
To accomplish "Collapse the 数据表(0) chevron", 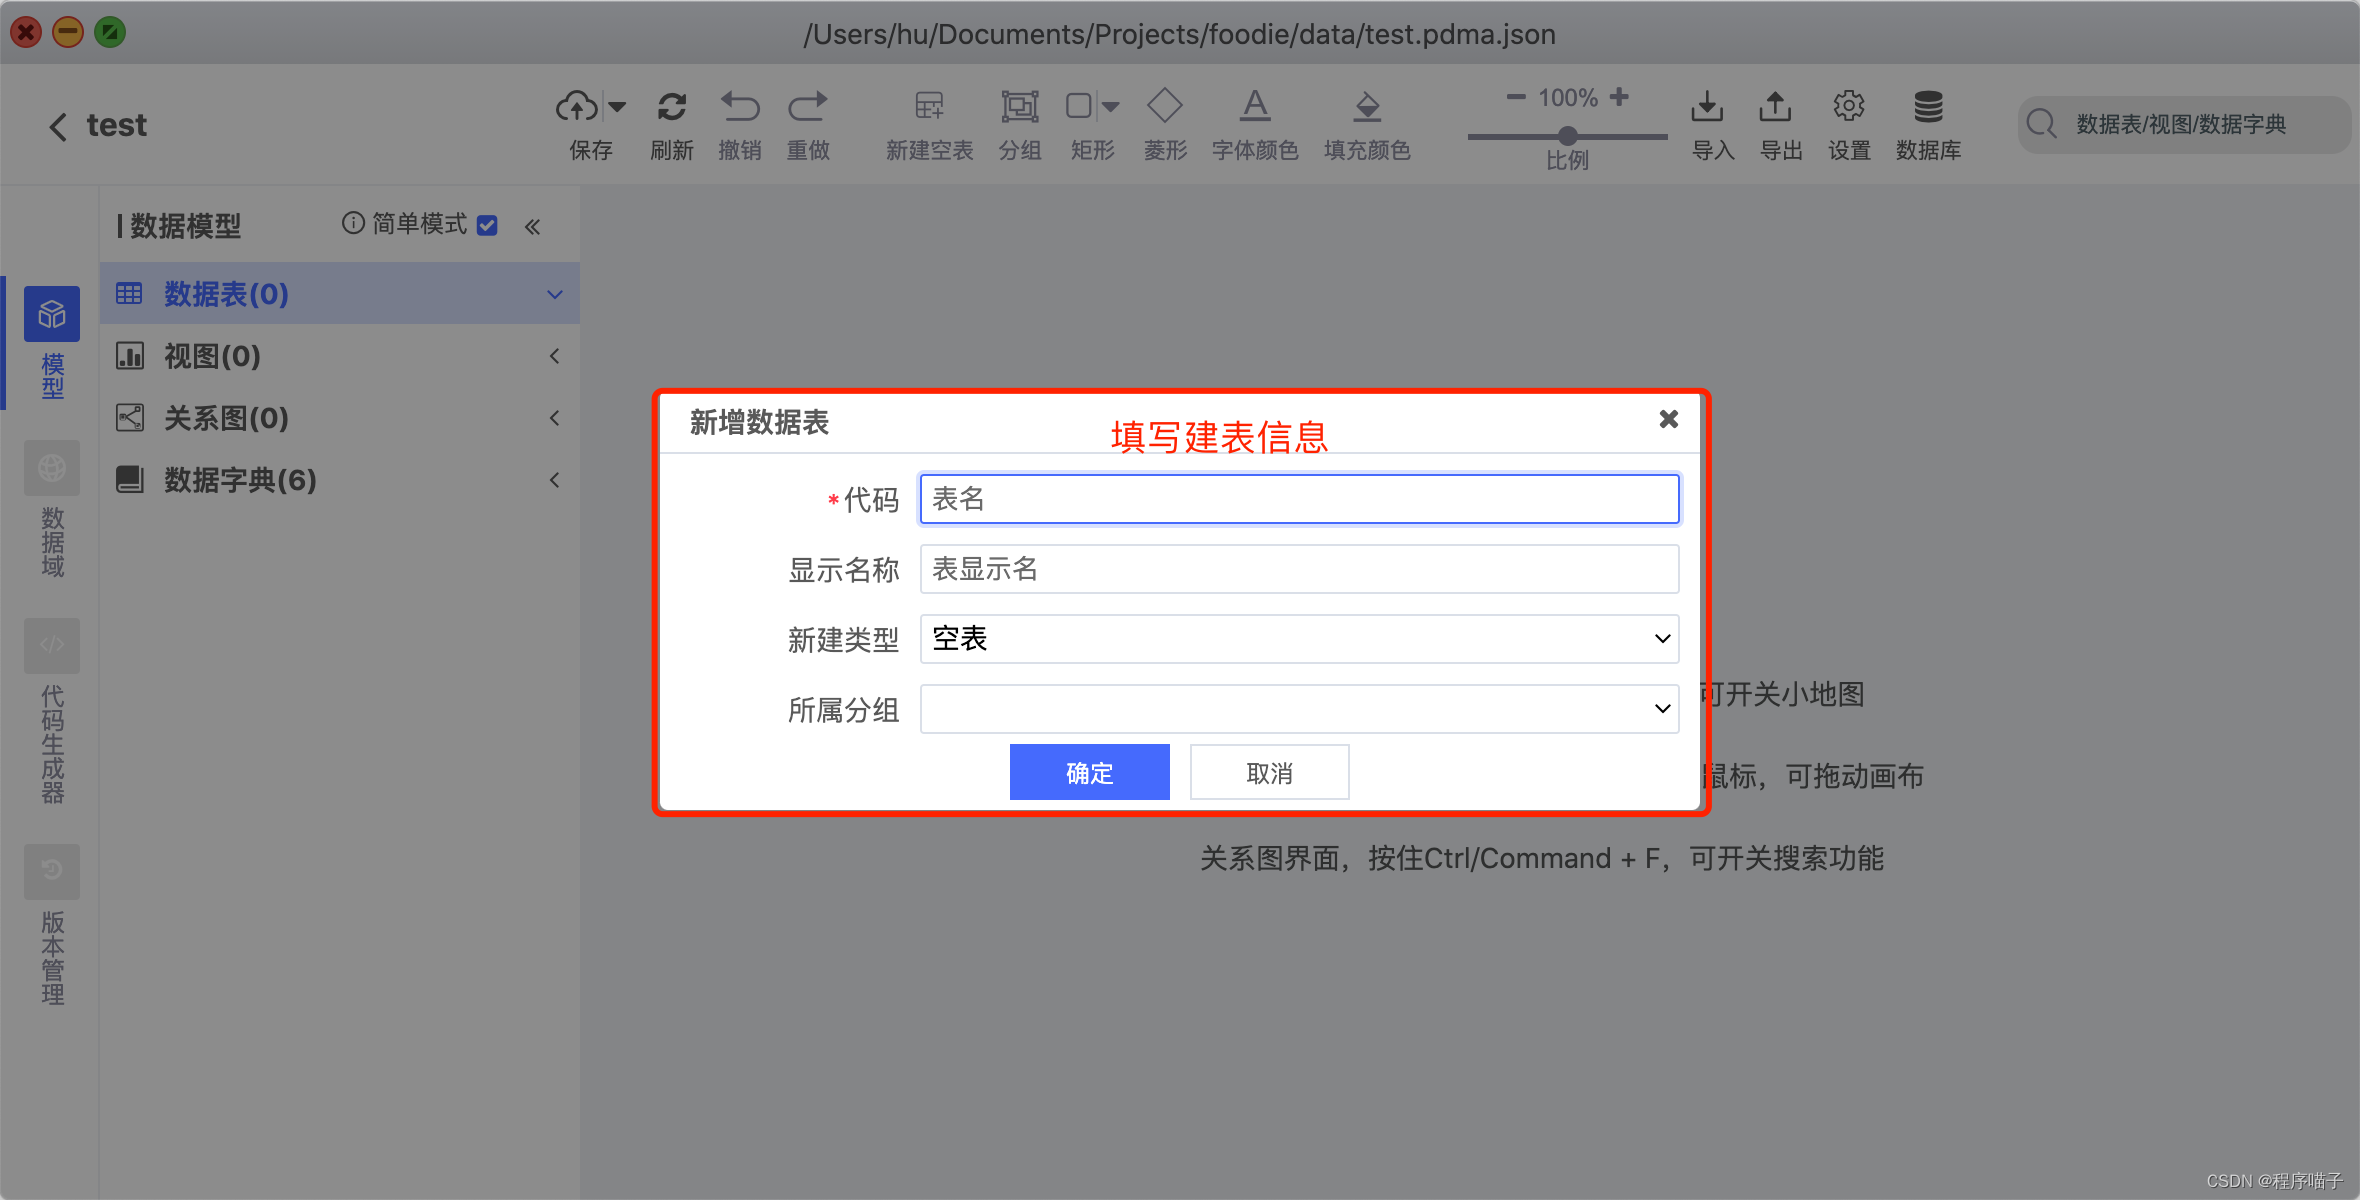I will tap(555, 294).
